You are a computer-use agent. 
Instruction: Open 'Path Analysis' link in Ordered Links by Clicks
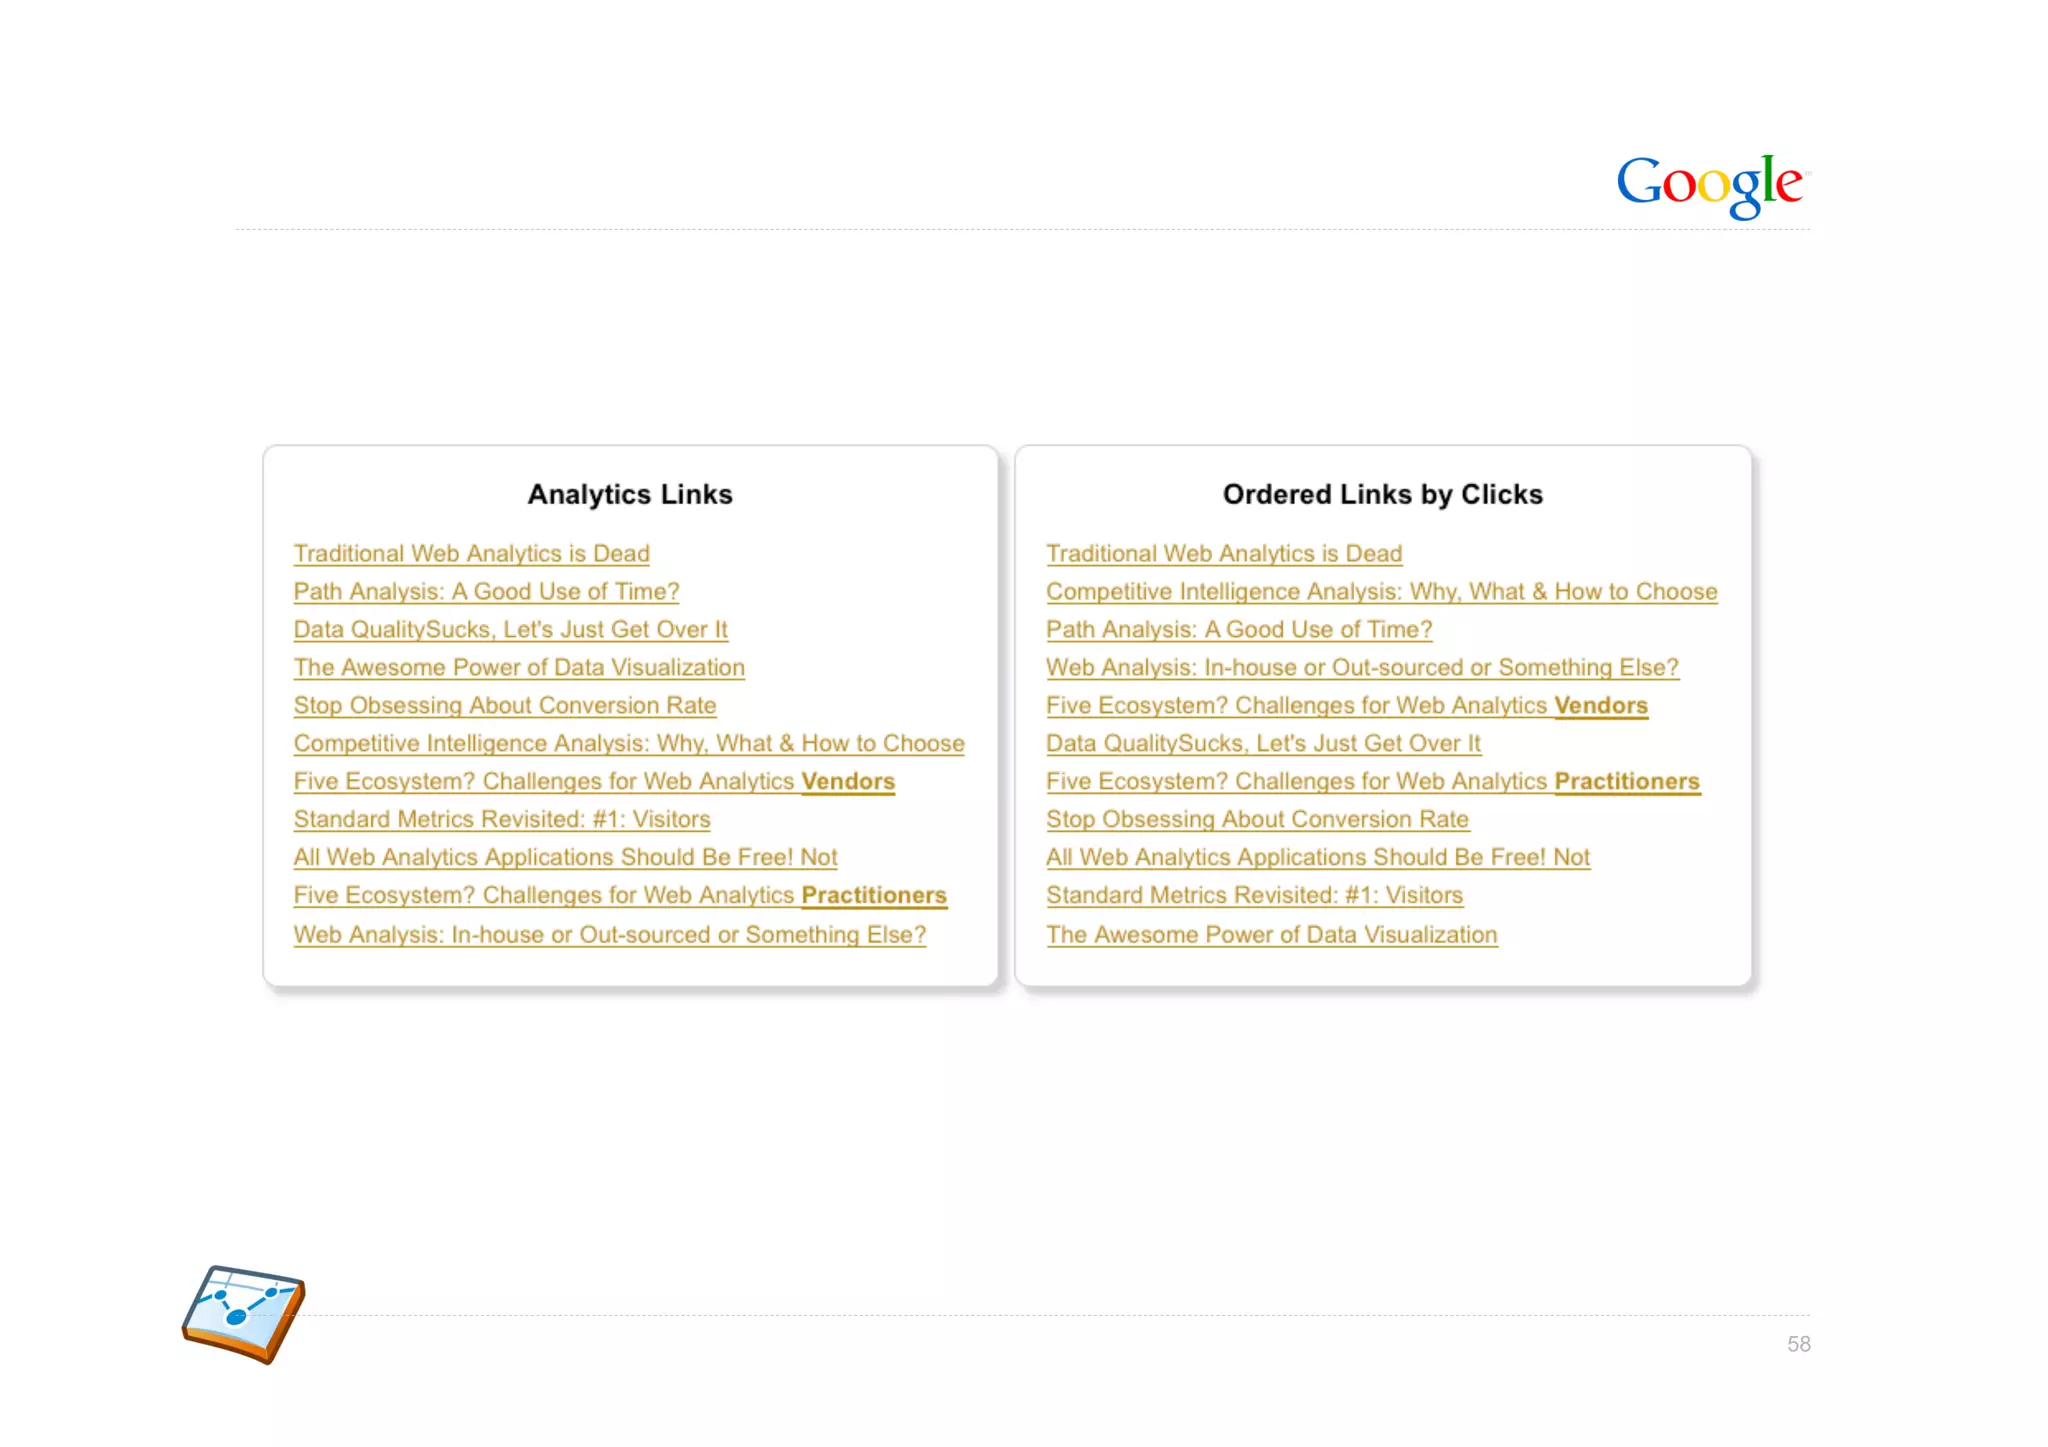[1239, 629]
